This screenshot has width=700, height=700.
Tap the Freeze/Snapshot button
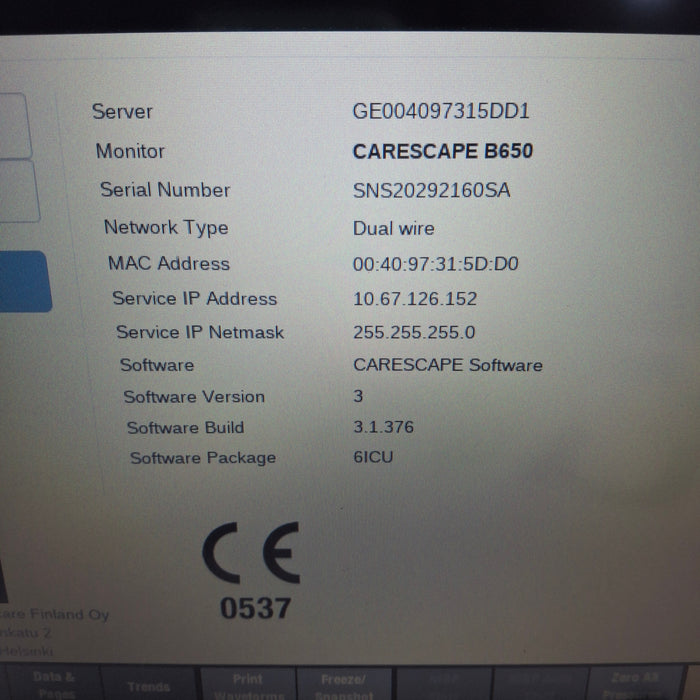pos(344,685)
